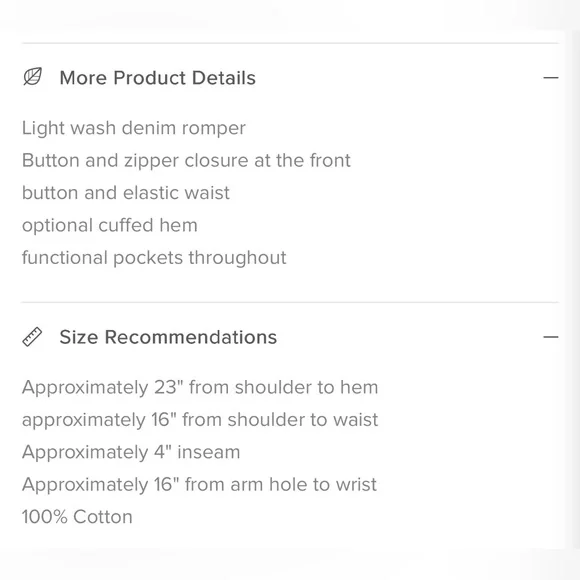Click the More Product Details heading
The height and width of the screenshot is (580, 580).
(158, 78)
